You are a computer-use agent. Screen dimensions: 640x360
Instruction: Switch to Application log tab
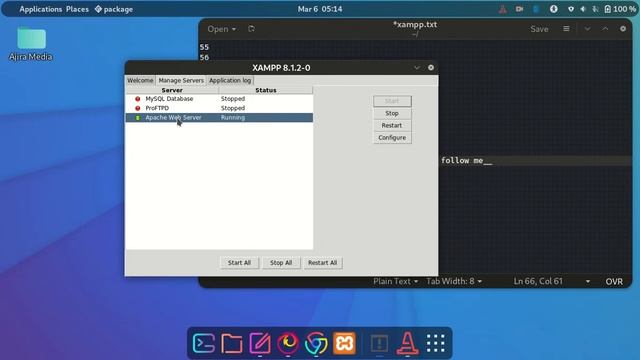tap(230, 80)
